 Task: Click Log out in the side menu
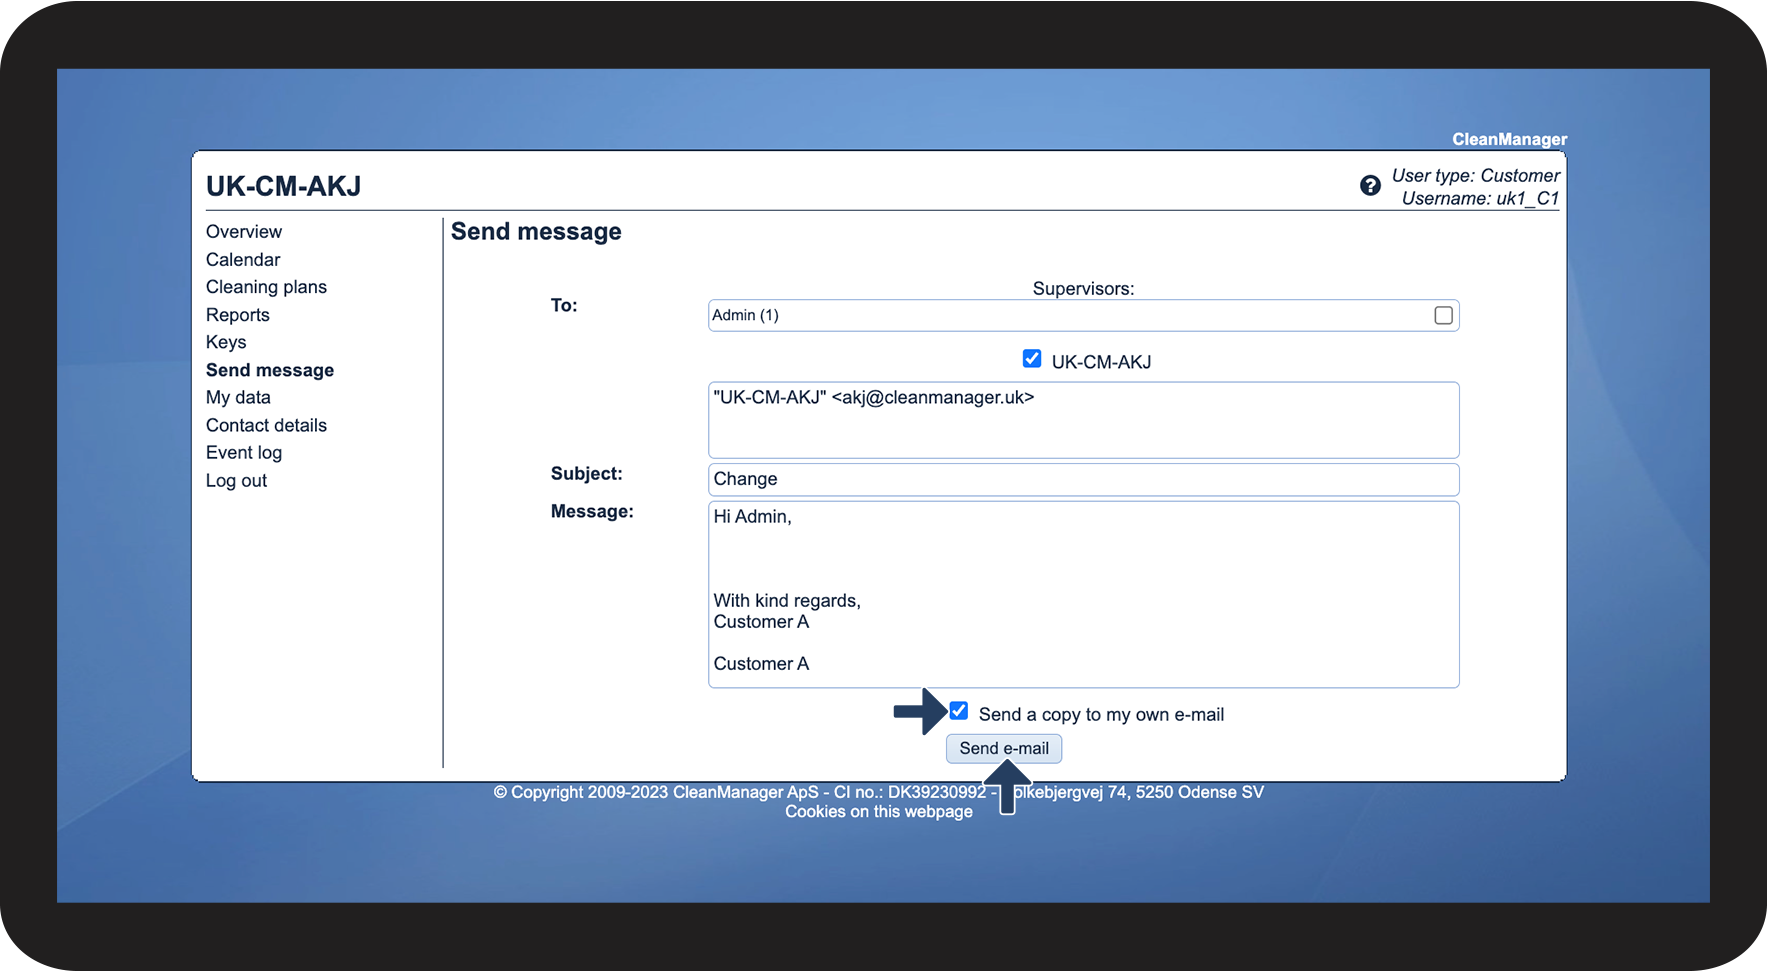(236, 480)
